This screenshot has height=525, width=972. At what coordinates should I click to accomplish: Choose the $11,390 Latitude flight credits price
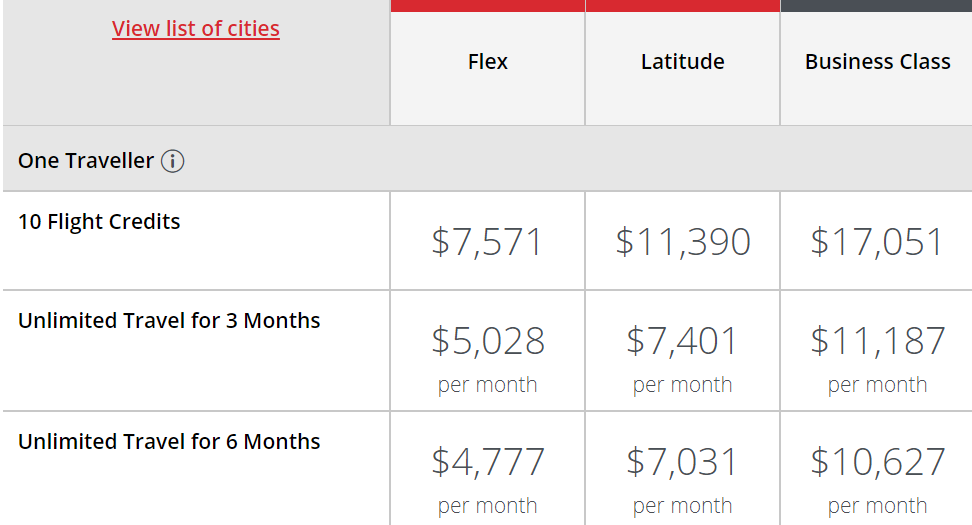pos(683,242)
